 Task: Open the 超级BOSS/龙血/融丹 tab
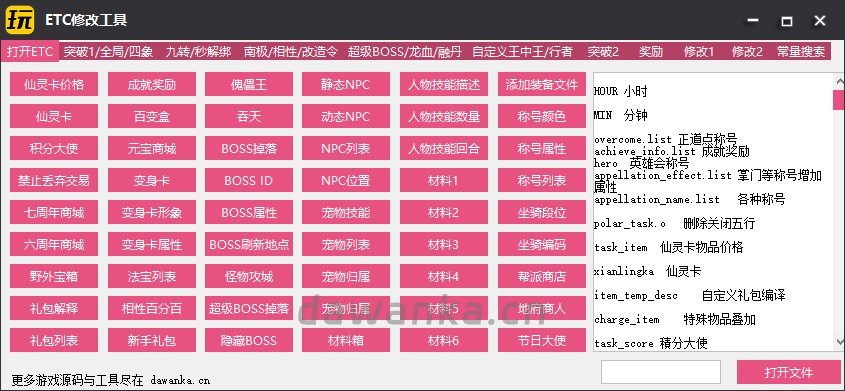click(405, 52)
